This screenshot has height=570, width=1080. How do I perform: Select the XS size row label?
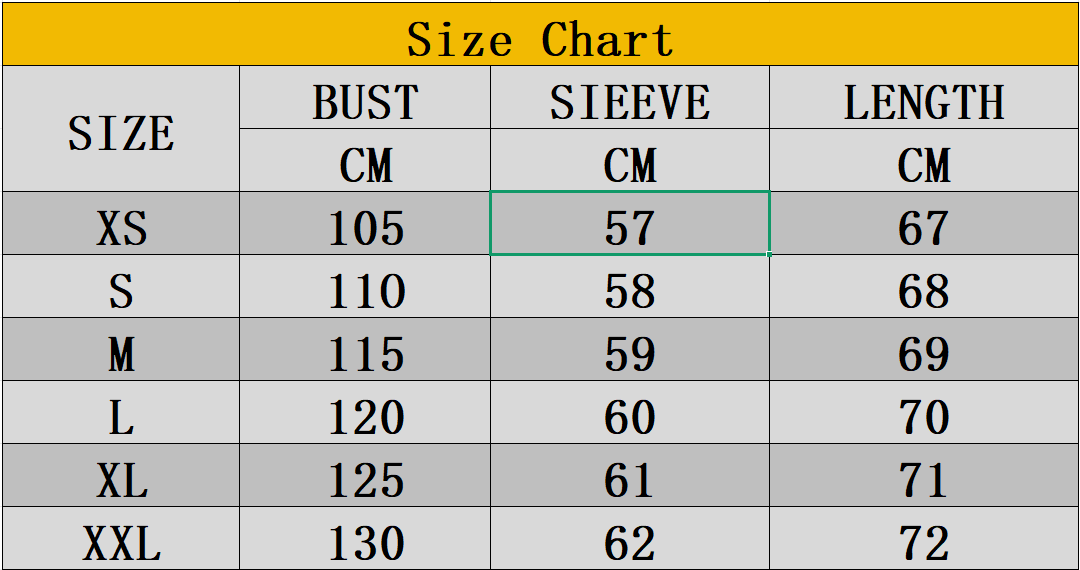(x=120, y=225)
